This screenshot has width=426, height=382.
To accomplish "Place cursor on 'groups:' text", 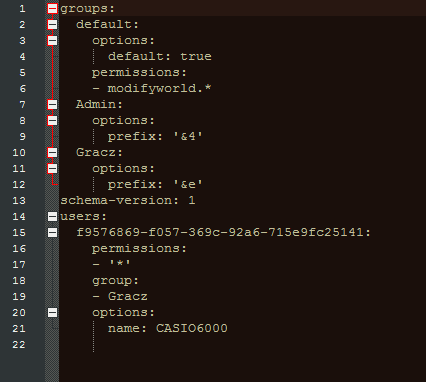I will 87,9.
